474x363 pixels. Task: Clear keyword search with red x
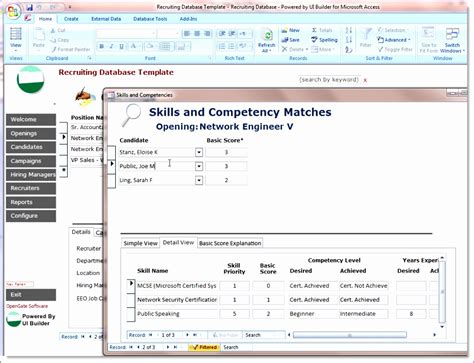[365, 80]
